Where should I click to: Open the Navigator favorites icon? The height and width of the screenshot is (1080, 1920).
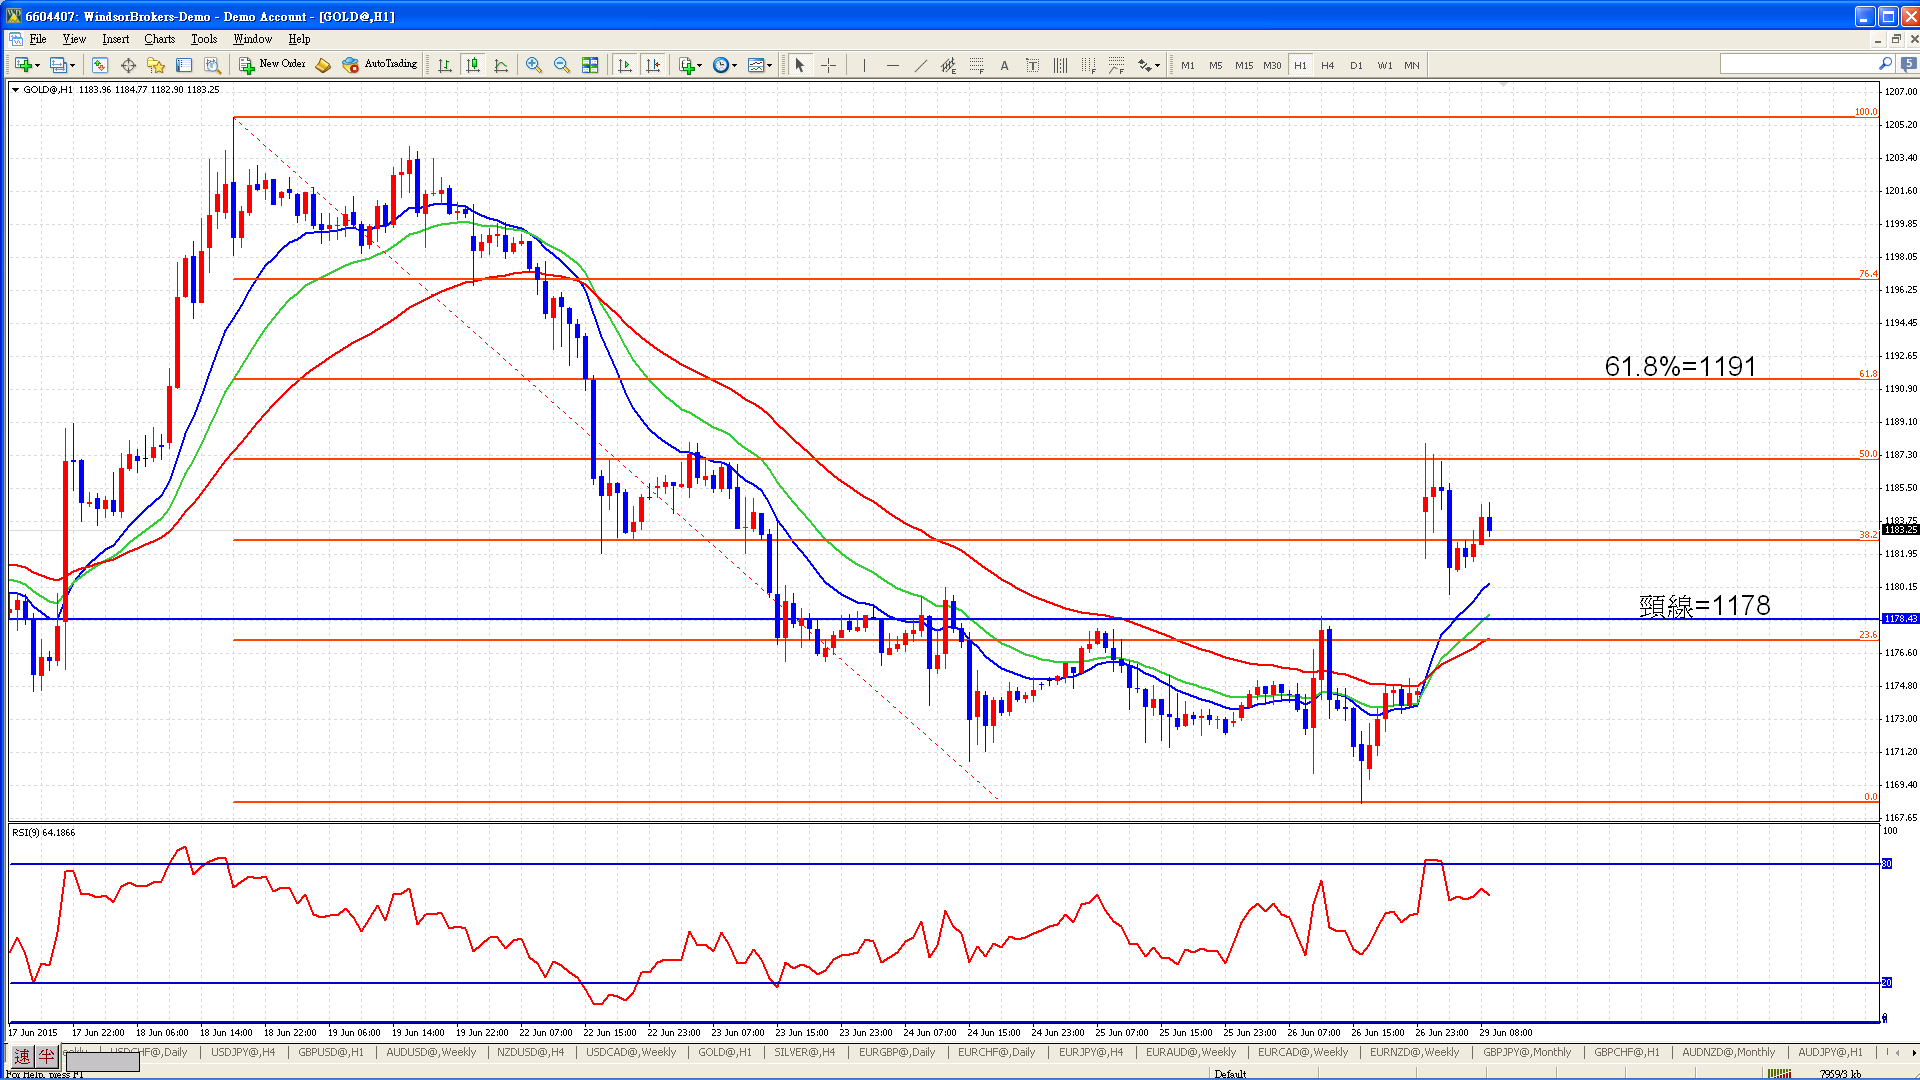coord(156,65)
